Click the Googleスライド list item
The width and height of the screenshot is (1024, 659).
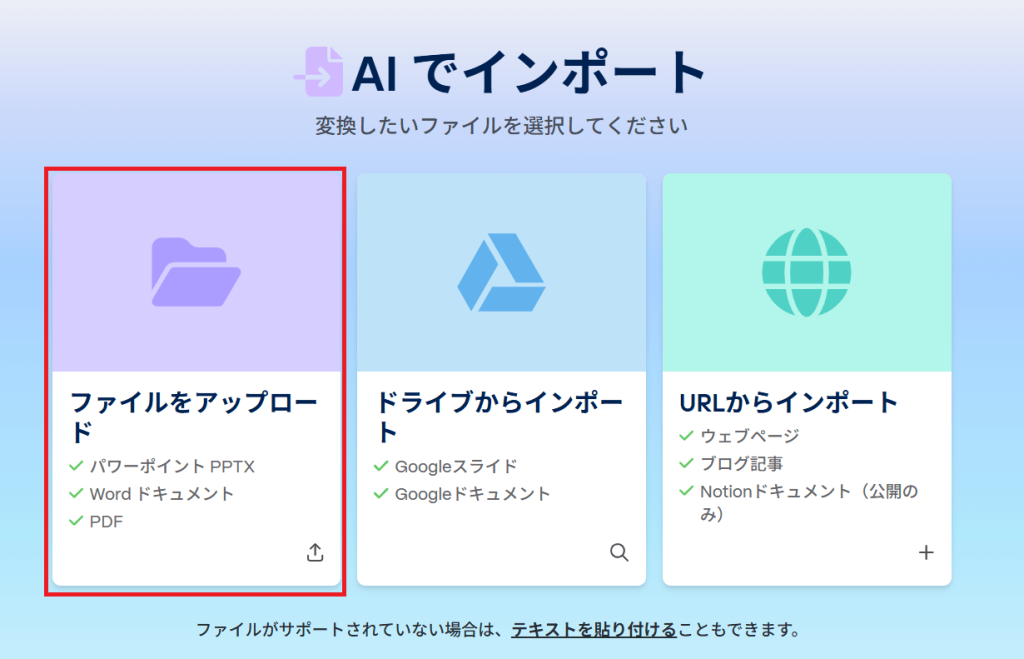pos(456,466)
